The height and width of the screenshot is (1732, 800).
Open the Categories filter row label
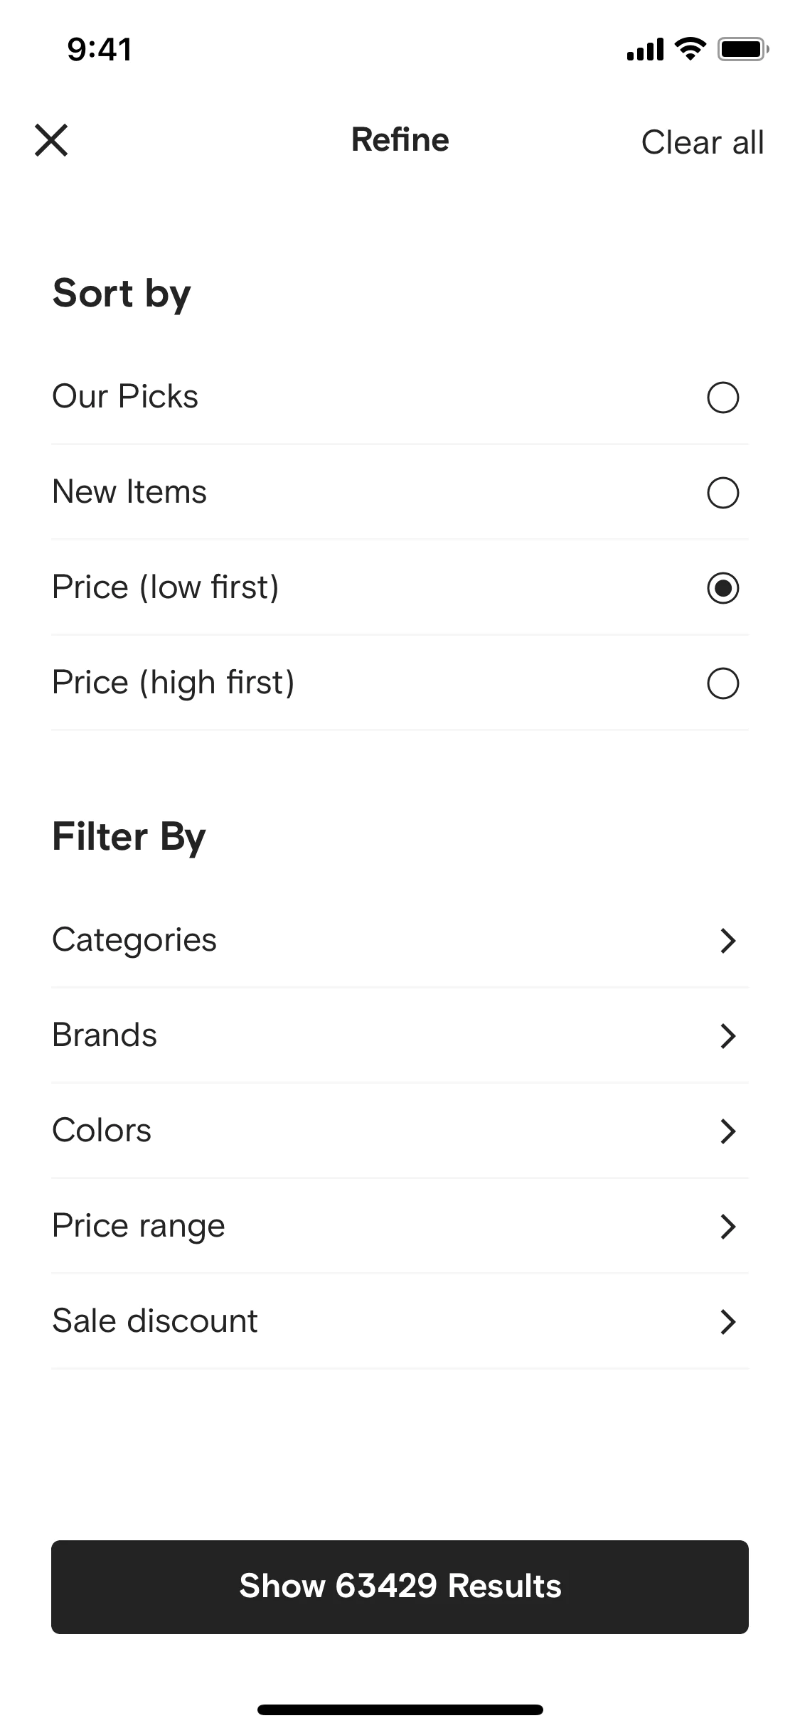click(x=134, y=940)
